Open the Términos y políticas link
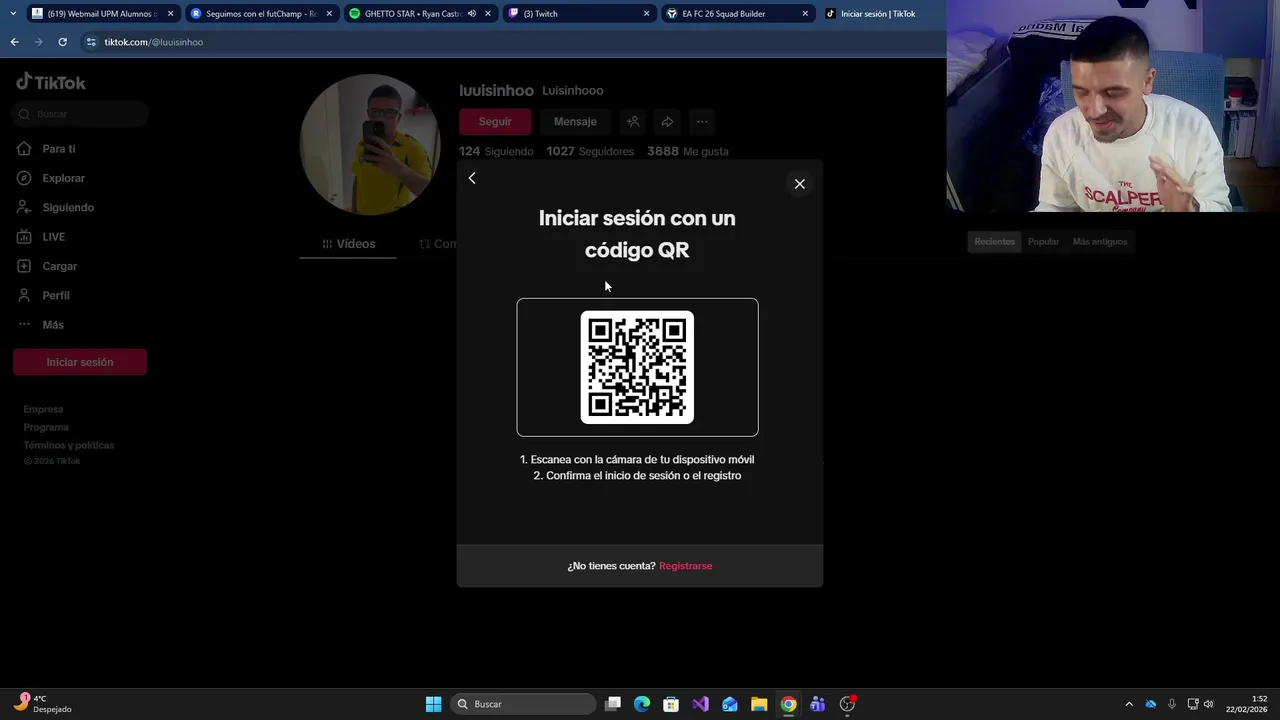Image resolution: width=1280 pixels, height=720 pixels. 69,445
